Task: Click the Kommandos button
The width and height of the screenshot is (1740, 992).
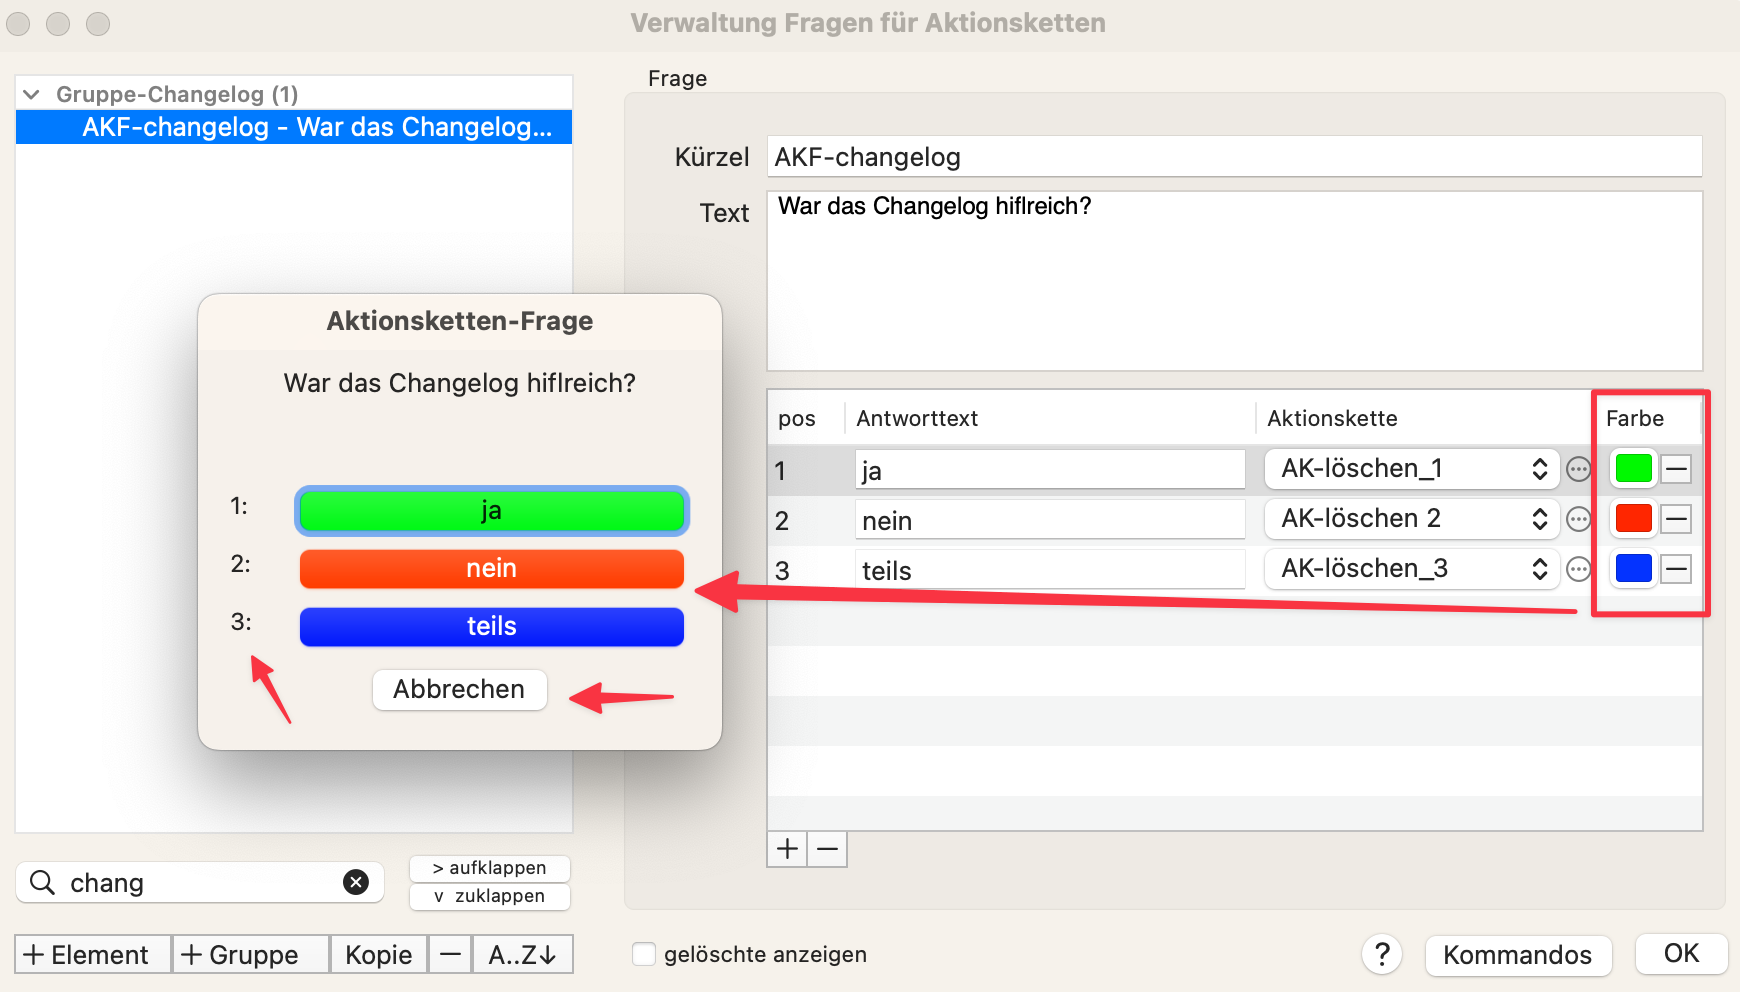Action: [1518, 955]
